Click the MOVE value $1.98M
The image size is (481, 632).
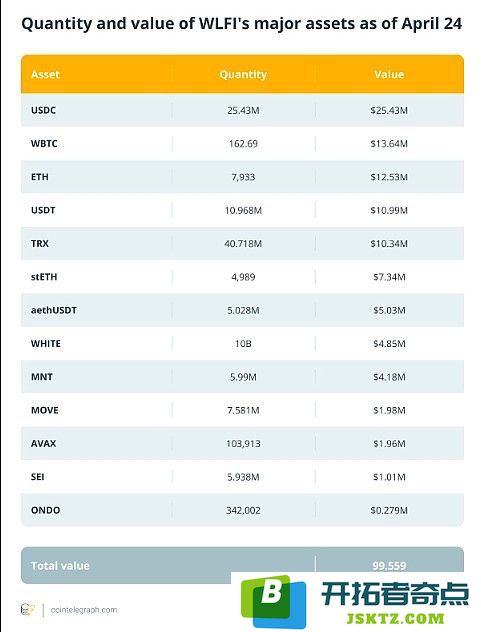389,410
